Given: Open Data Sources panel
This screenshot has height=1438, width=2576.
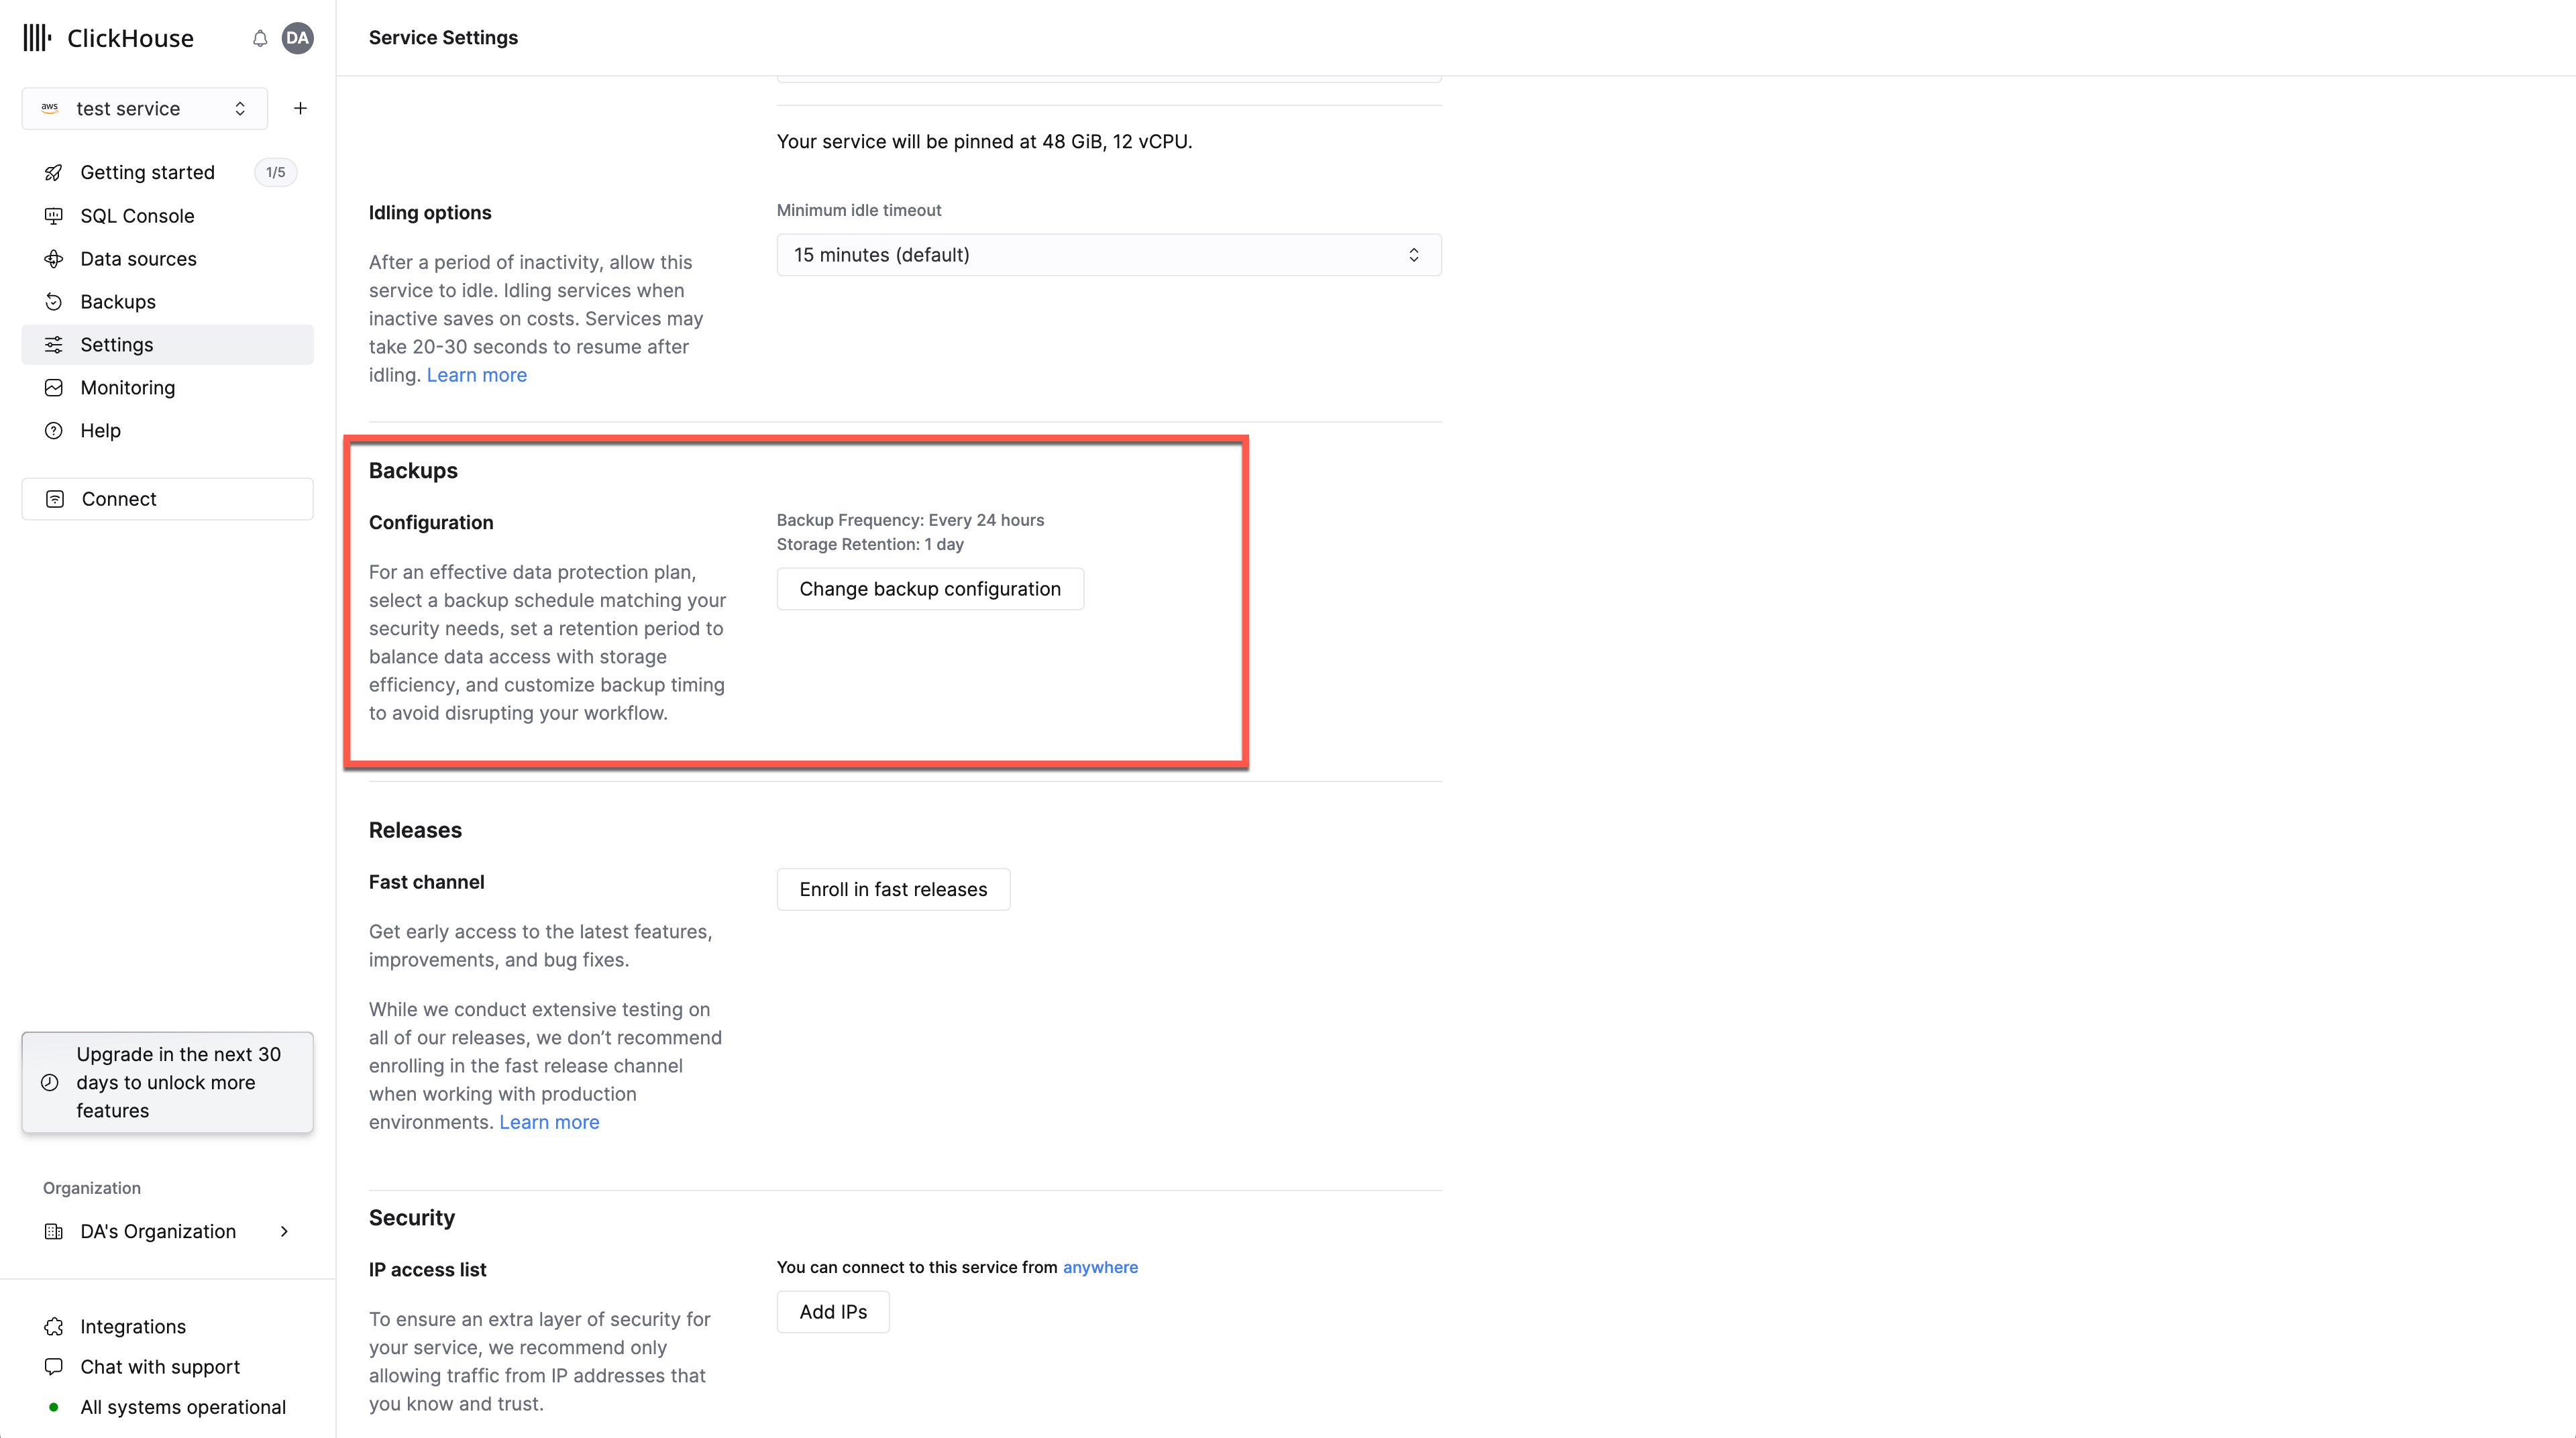Looking at the screenshot, I should pyautogui.click(x=138, y=258).
